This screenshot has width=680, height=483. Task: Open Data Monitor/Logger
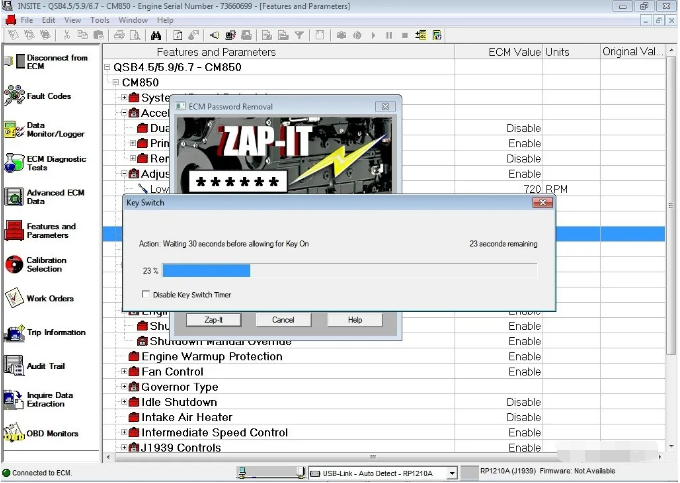point(44,130)
